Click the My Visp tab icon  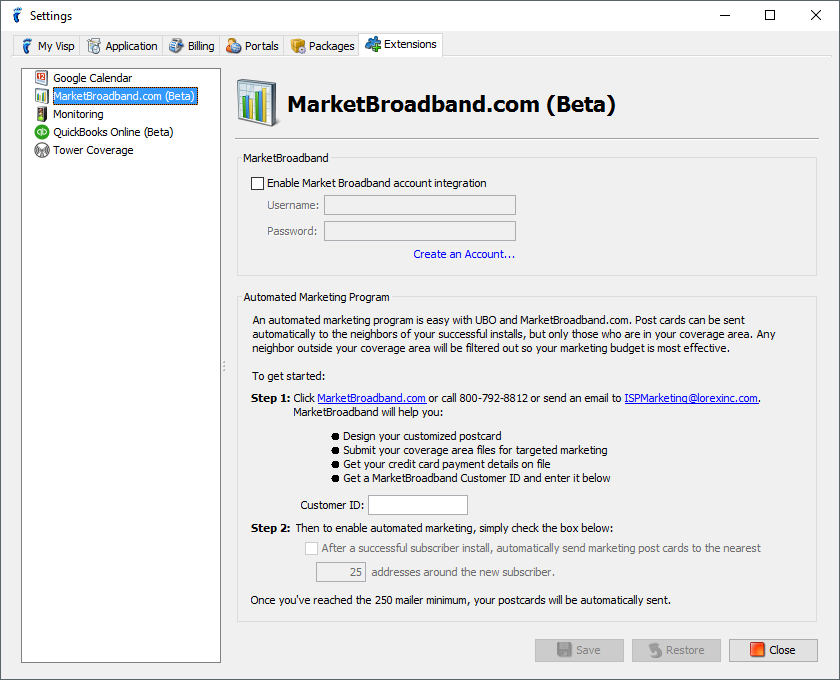click(x=27, y=46)
